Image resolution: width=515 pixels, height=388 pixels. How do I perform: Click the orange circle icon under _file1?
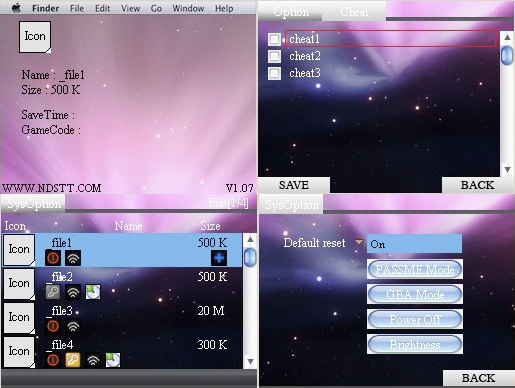click(x=53, y=258)
